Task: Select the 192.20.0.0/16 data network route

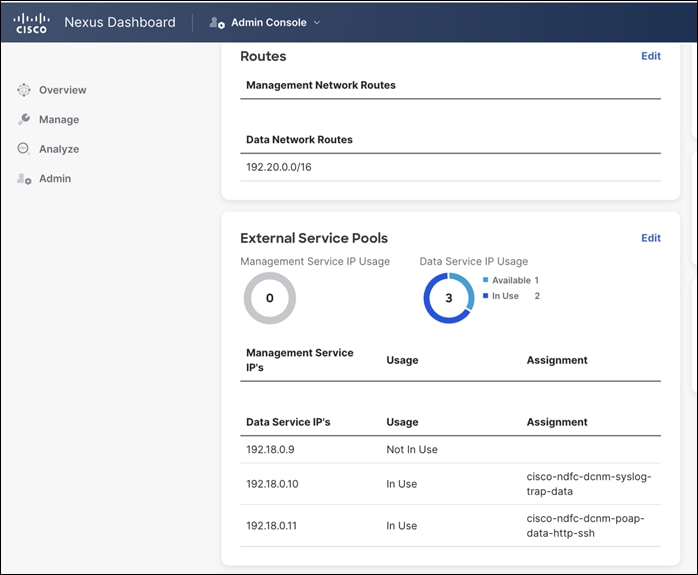Action: (x=279, y=167)
